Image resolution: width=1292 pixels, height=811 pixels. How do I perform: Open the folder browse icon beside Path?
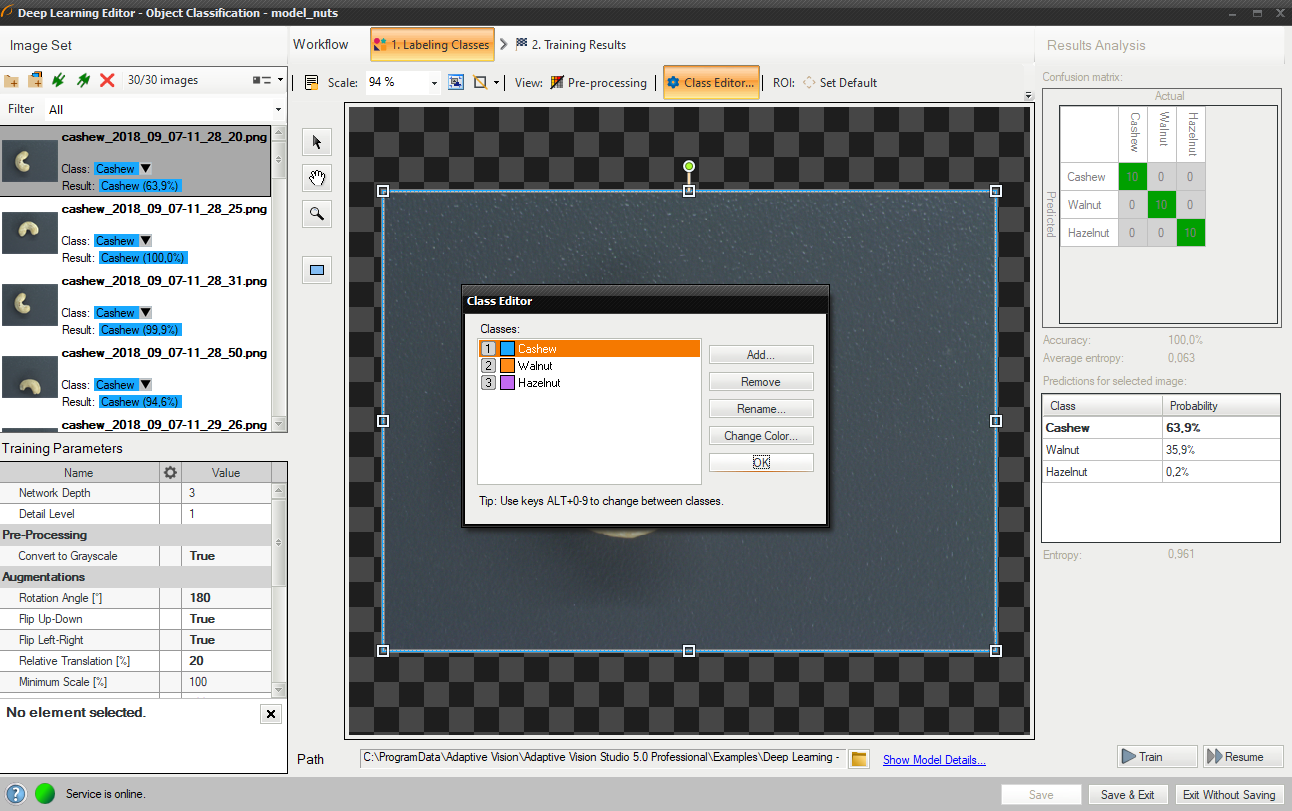coord(858,759)
